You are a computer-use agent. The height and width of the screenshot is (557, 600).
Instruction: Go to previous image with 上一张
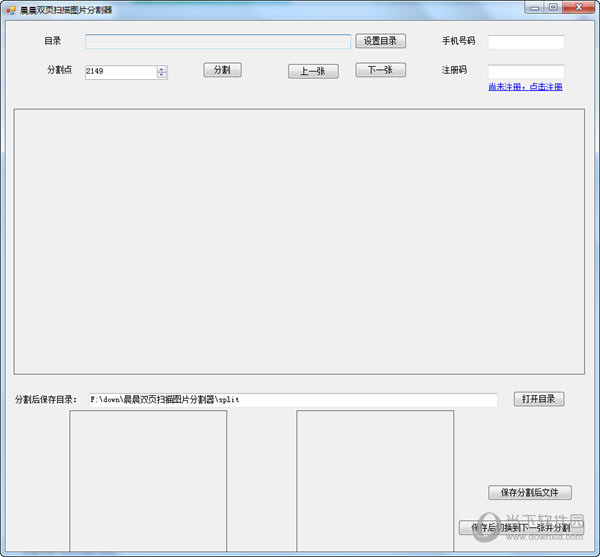pyautogui.click(x=313, y=71)
